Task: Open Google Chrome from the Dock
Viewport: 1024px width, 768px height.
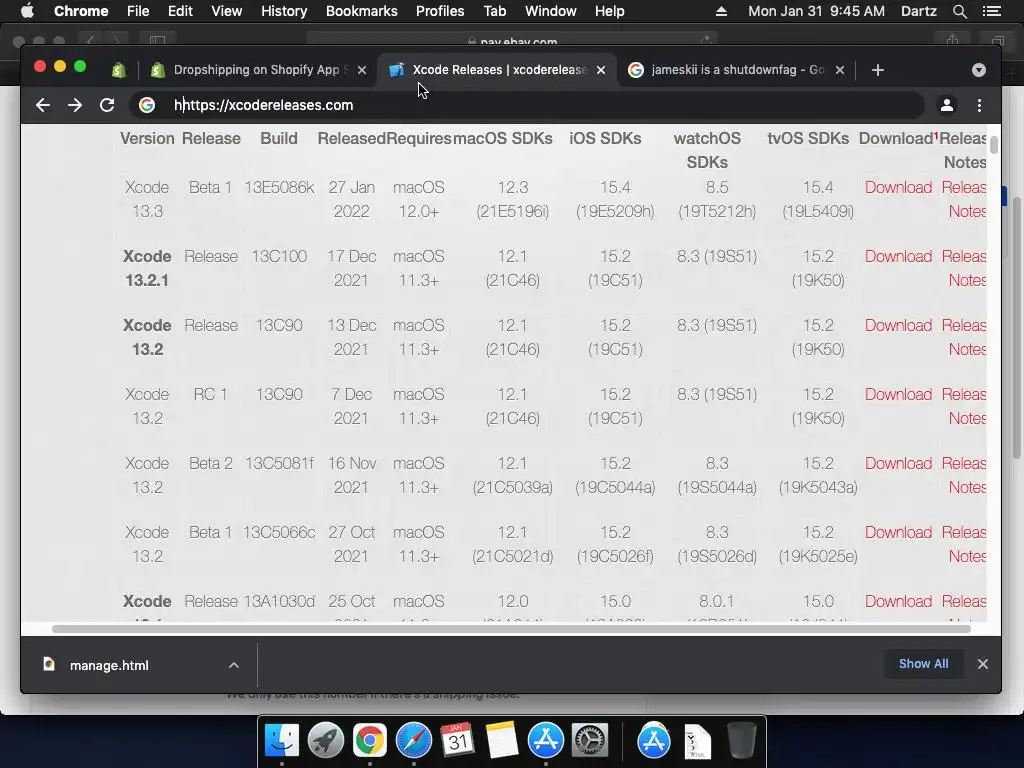Action: click(x=370, y=741)
